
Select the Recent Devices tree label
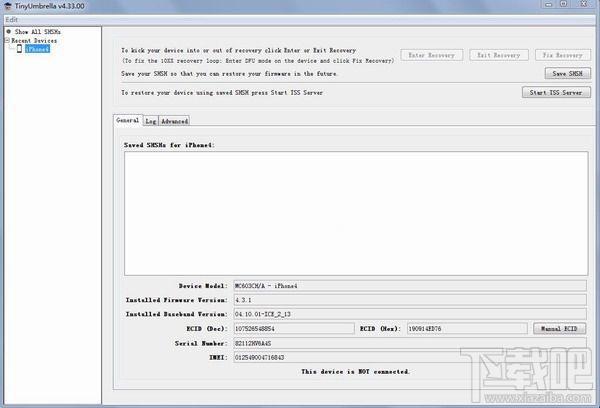click(34, 40)
